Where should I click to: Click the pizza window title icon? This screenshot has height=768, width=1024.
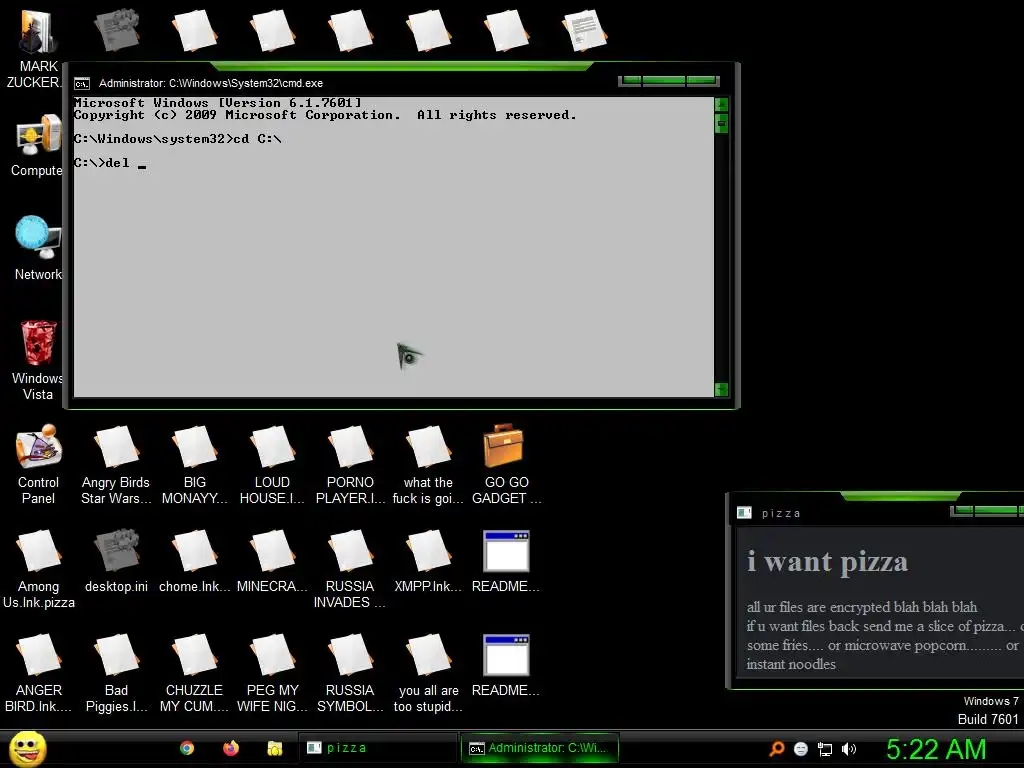coord(744,513)
